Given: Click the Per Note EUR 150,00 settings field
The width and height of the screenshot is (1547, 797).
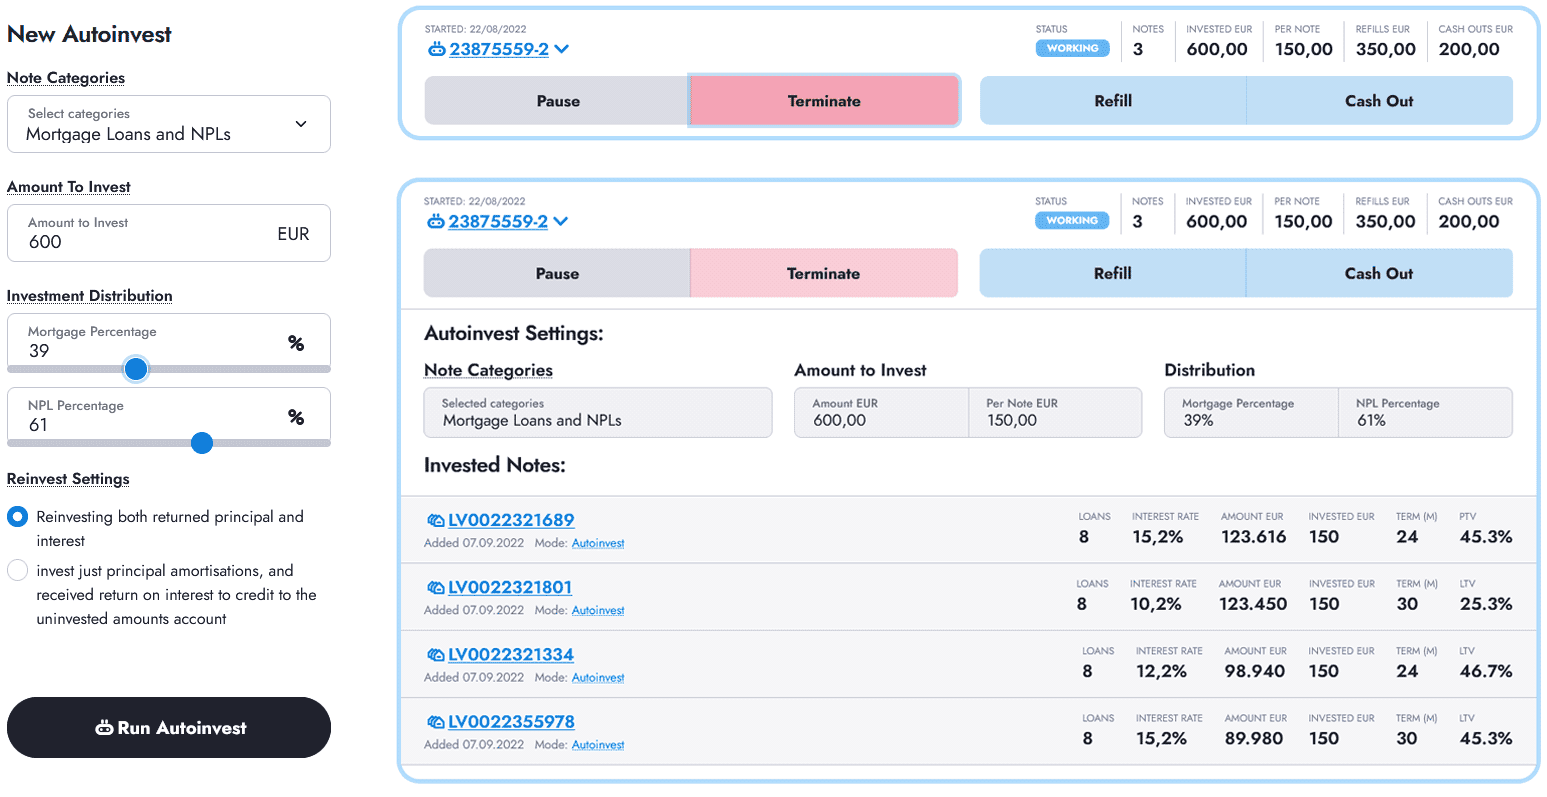Looking at the screenshot, I should [1055, 412].
